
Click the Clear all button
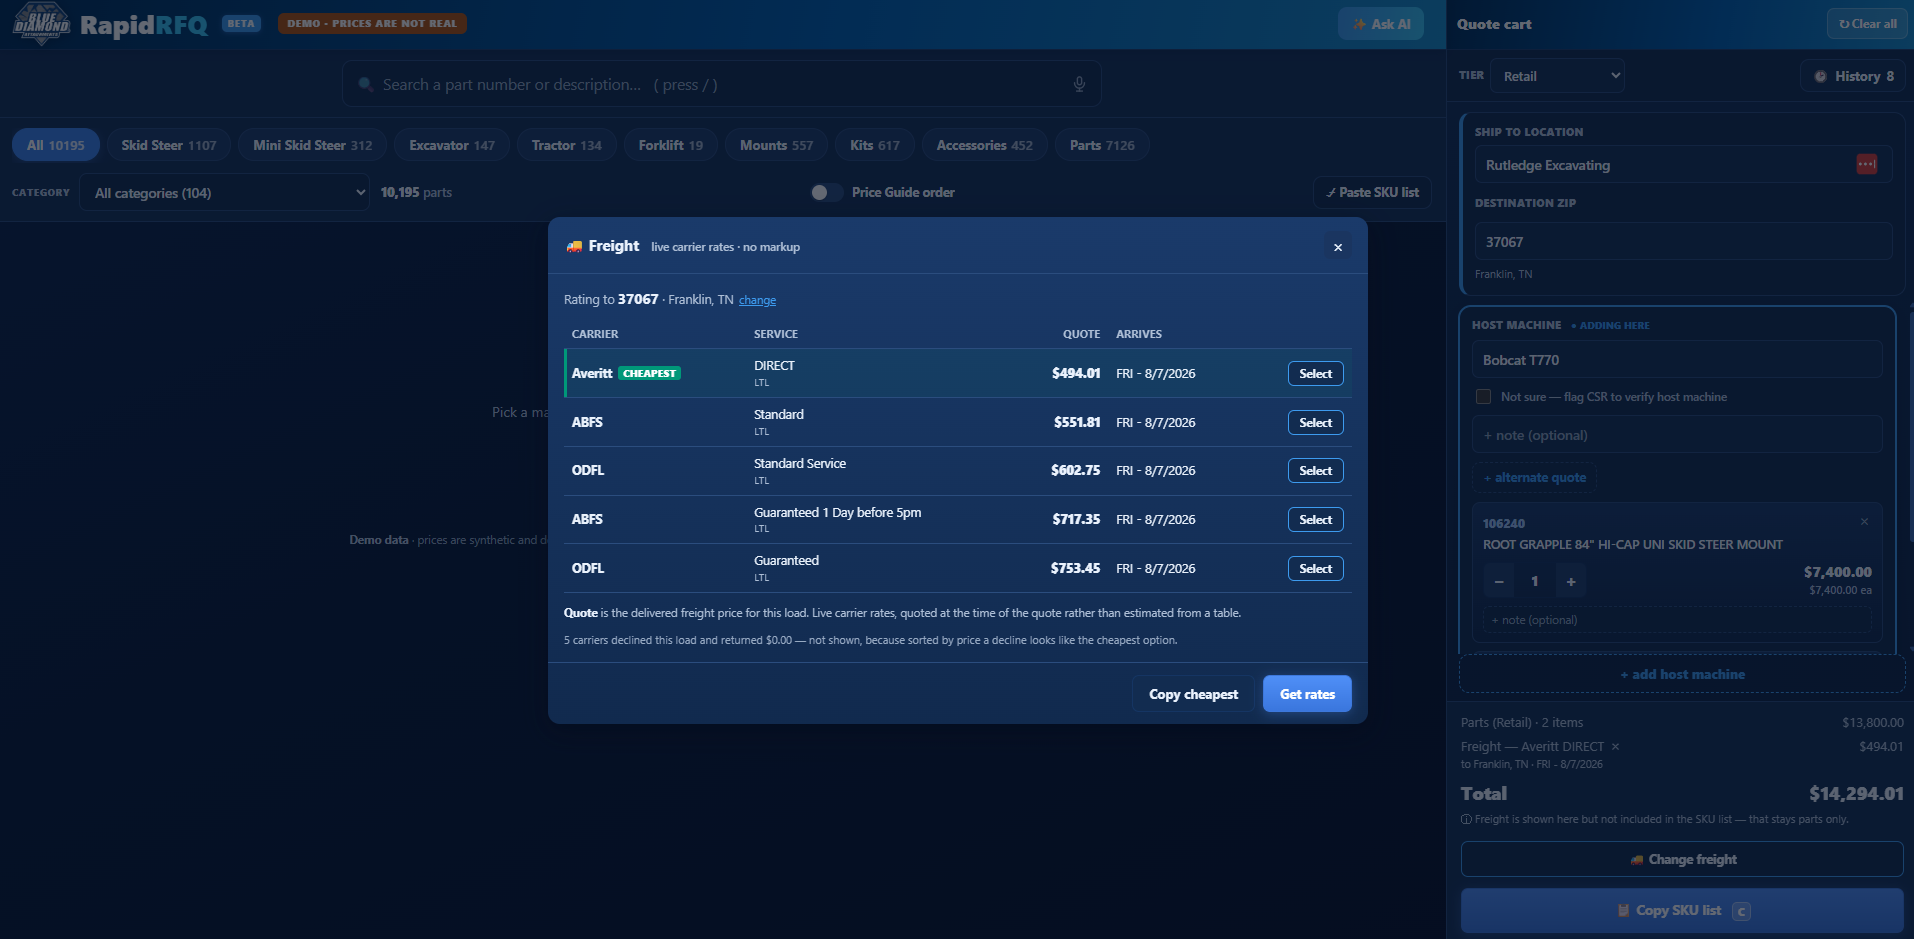click(x=1867, y=24)
